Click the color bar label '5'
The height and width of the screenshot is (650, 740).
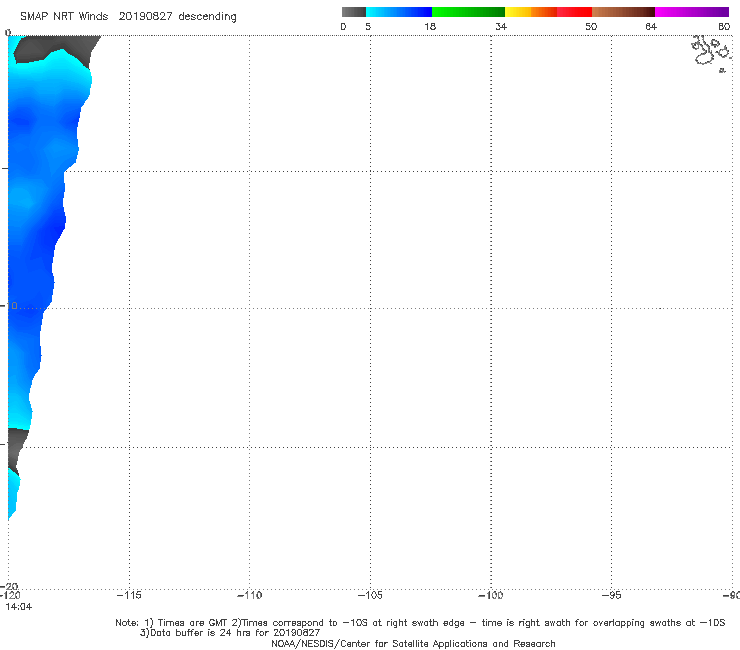(368, 27)
